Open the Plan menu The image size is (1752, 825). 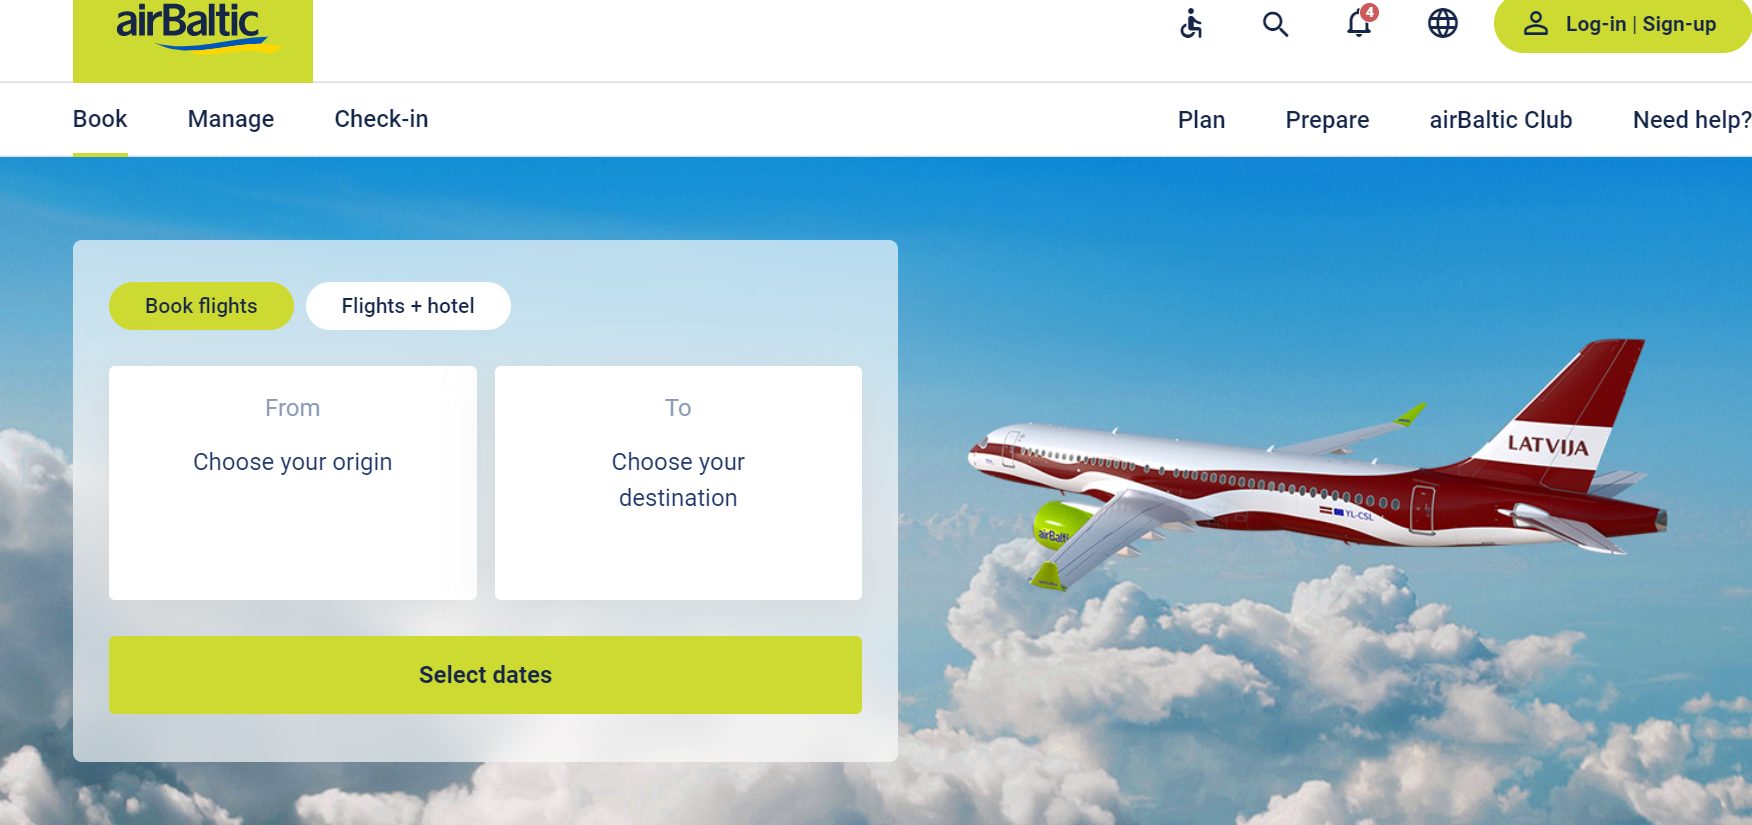[1201, 120]
